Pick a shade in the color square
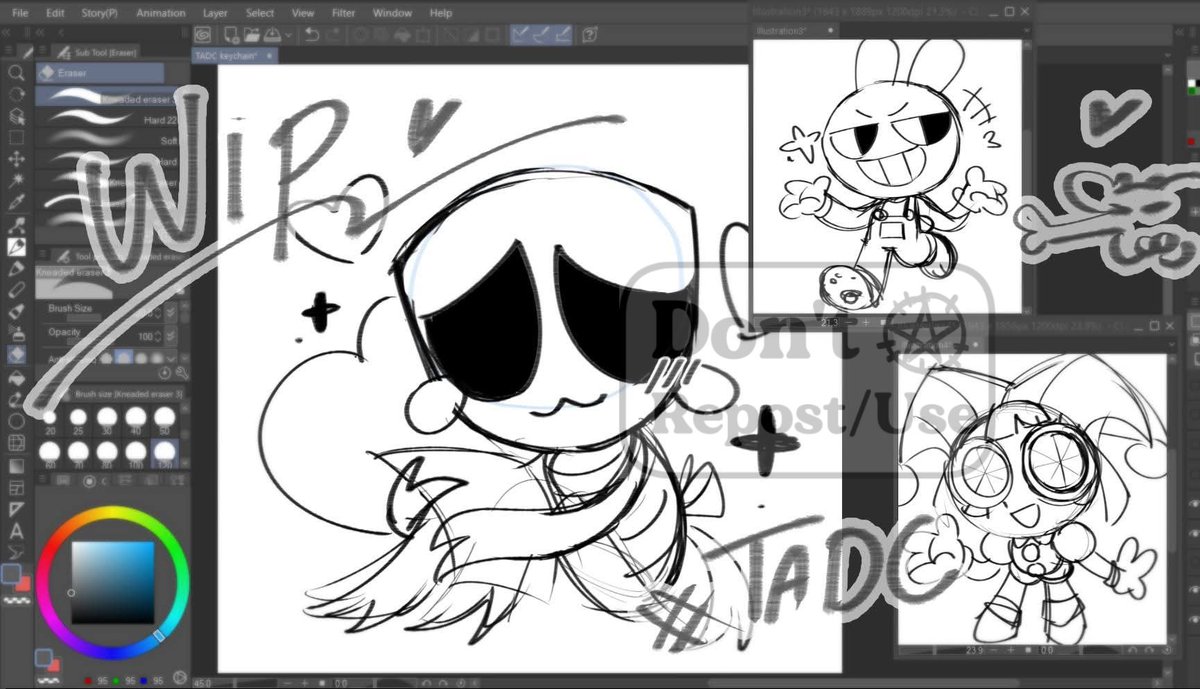Image resolution: width=1200 pixels, height=689 pixels. click(x=112, y=583)
